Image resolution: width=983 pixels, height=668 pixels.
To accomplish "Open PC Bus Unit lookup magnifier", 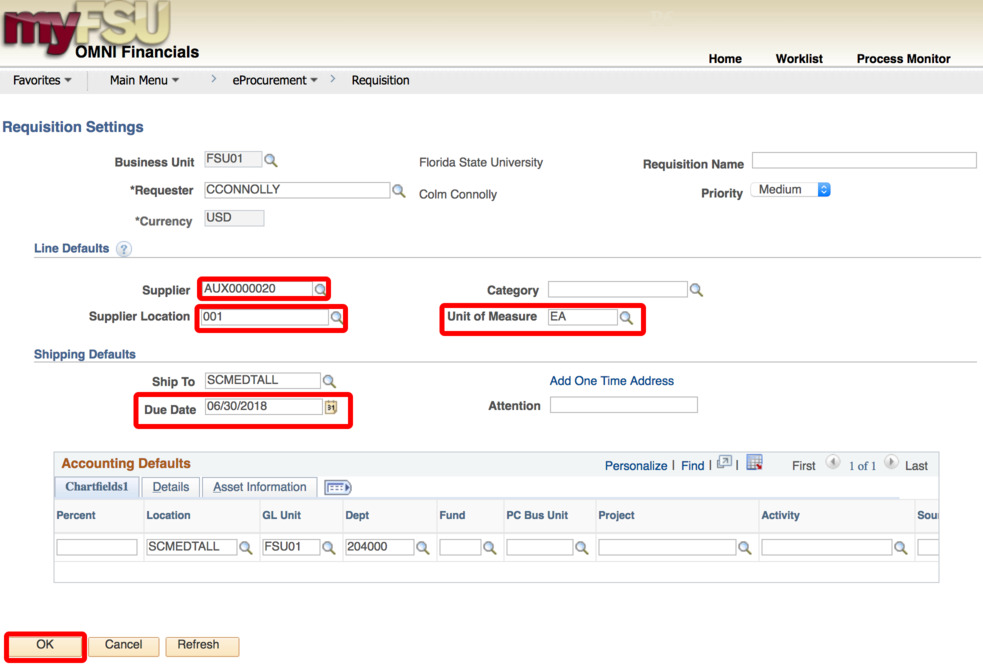I will tap(582, 548).
